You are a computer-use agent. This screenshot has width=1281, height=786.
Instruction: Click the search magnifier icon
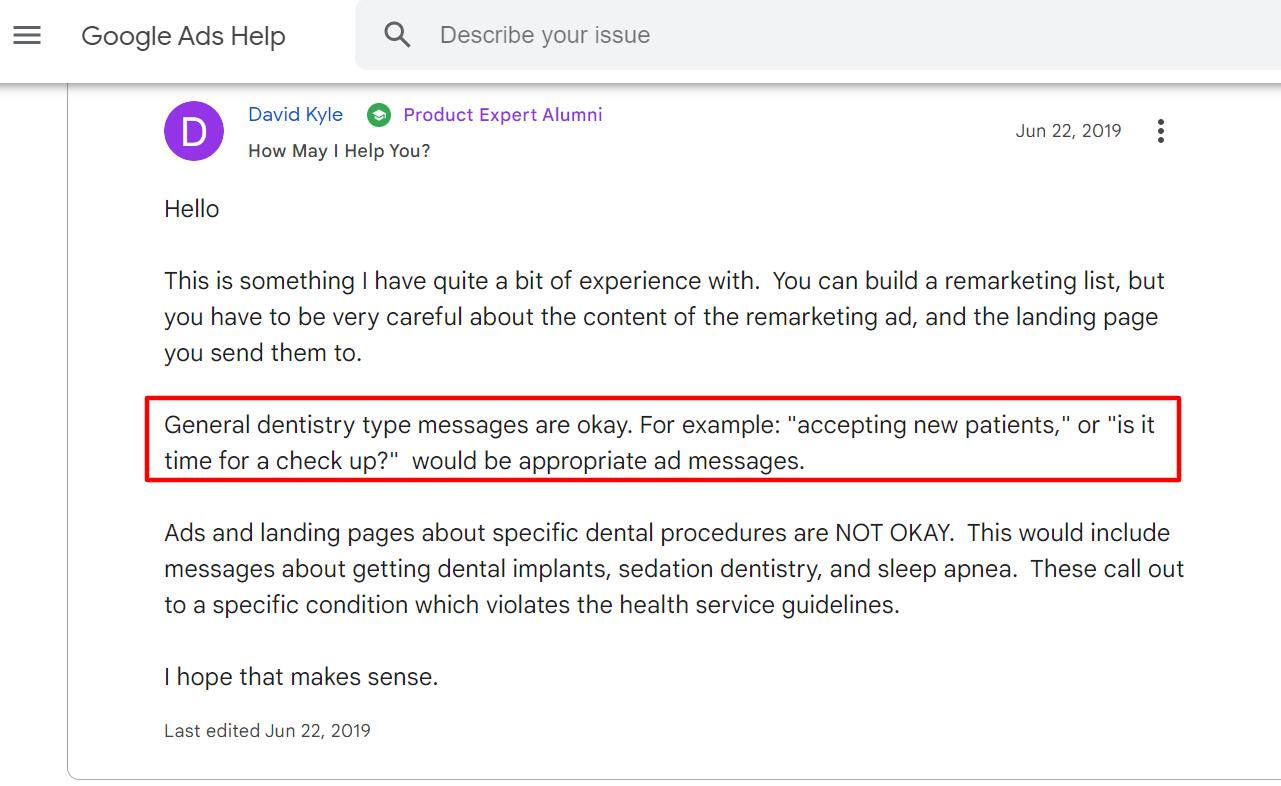click(x=397, y=35)
